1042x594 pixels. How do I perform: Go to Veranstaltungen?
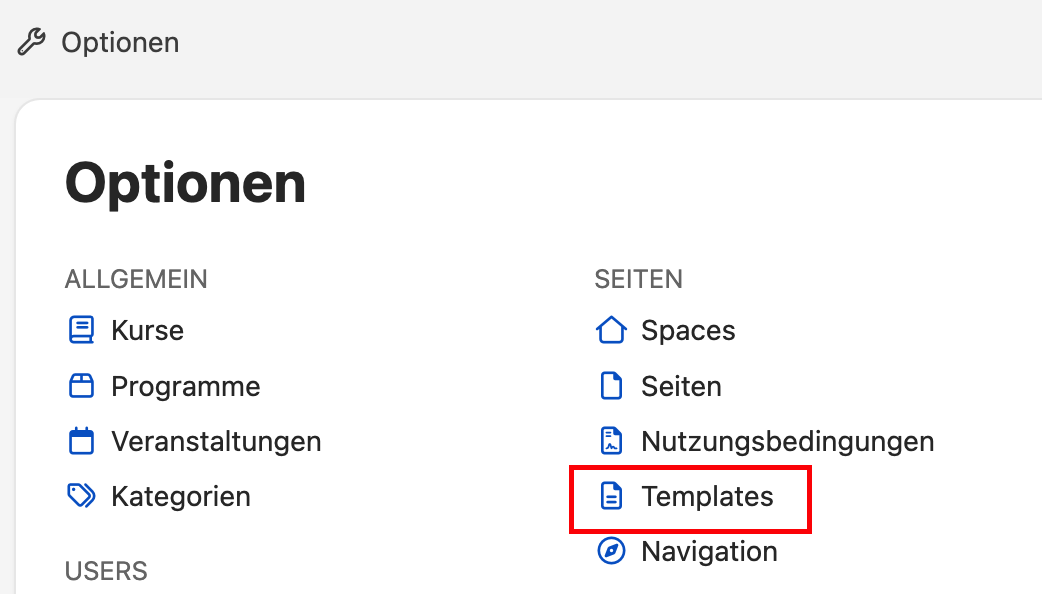click(216, 442)
